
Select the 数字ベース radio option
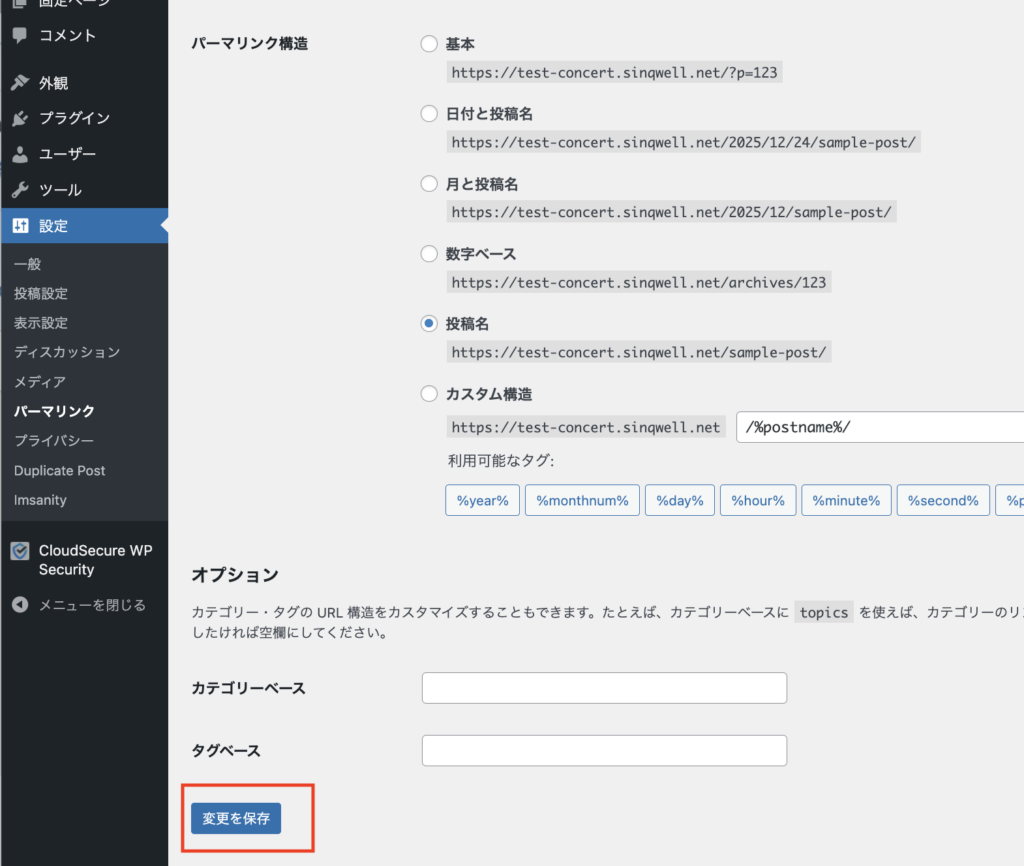pyautogui.click(x=429, y=254)
